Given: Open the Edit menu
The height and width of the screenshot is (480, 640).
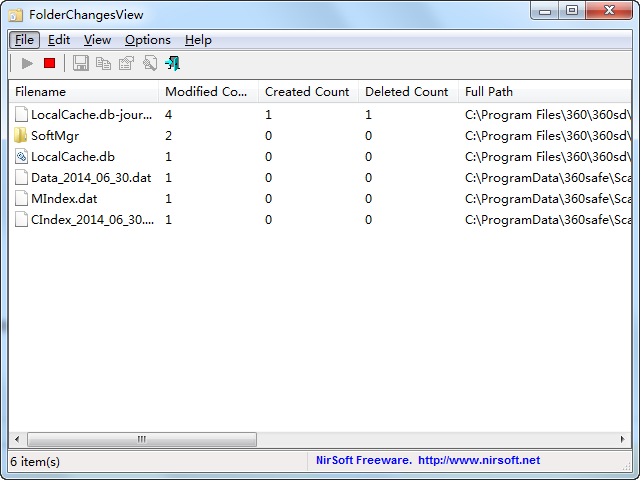Looking at the screenshot, I should [x=59, y=40].
